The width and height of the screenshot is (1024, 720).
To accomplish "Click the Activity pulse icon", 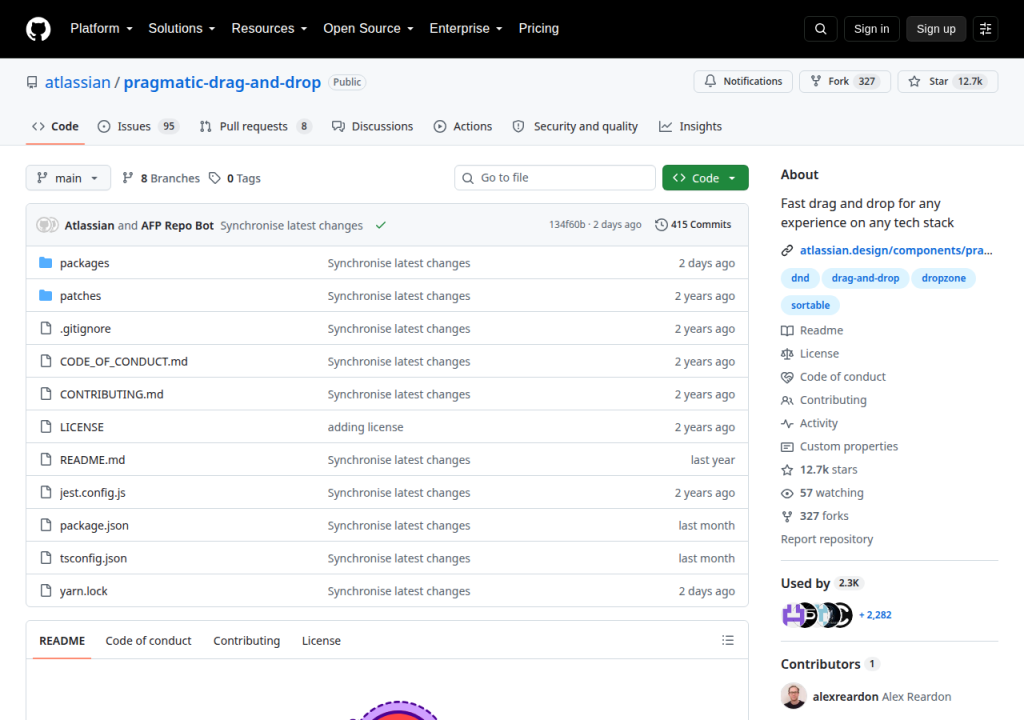I will click(787, 423).
